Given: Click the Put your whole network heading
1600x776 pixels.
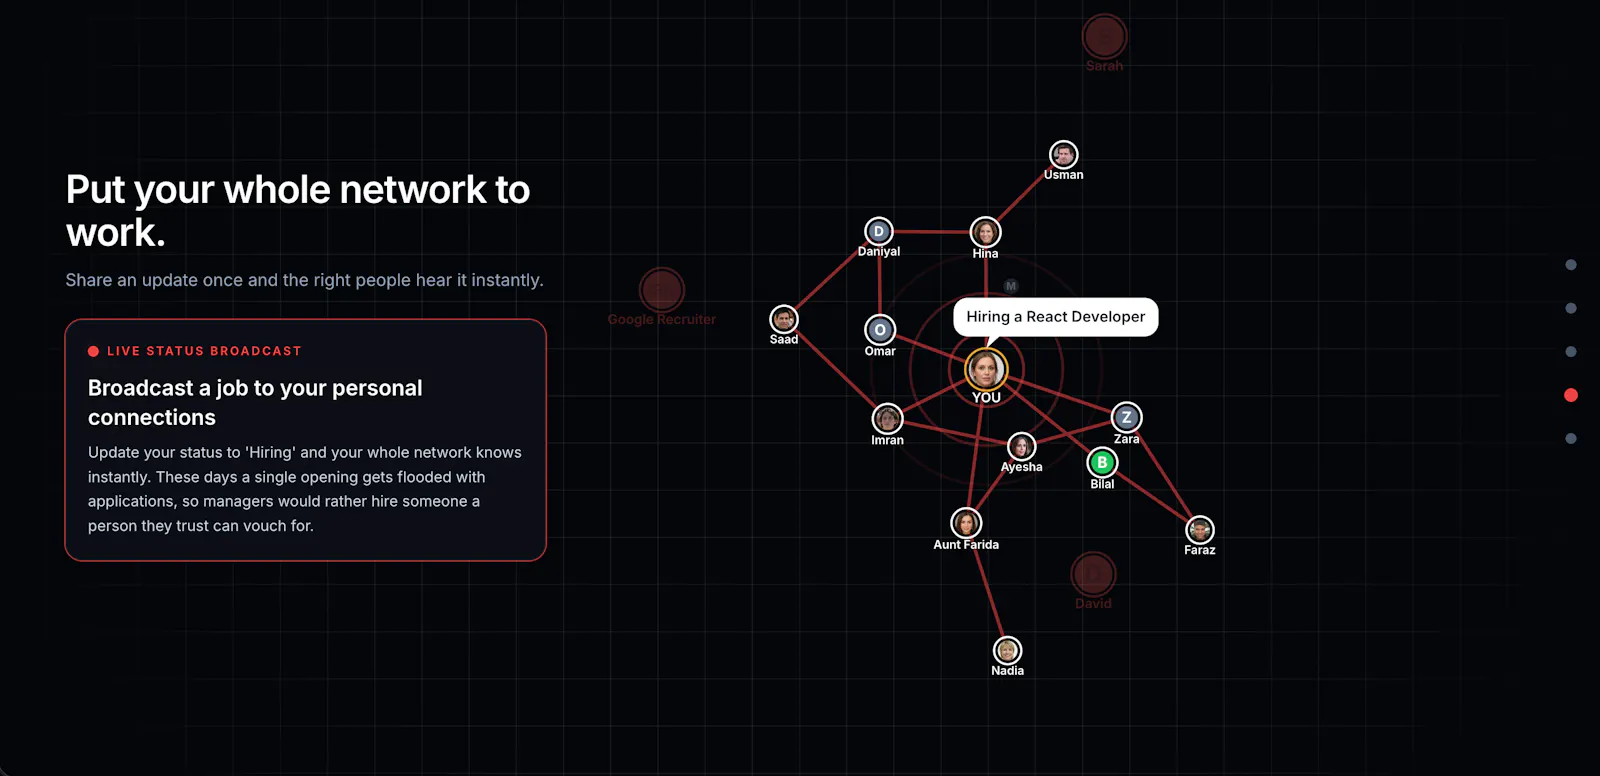Looking at the screenshot, I should 298,211.
